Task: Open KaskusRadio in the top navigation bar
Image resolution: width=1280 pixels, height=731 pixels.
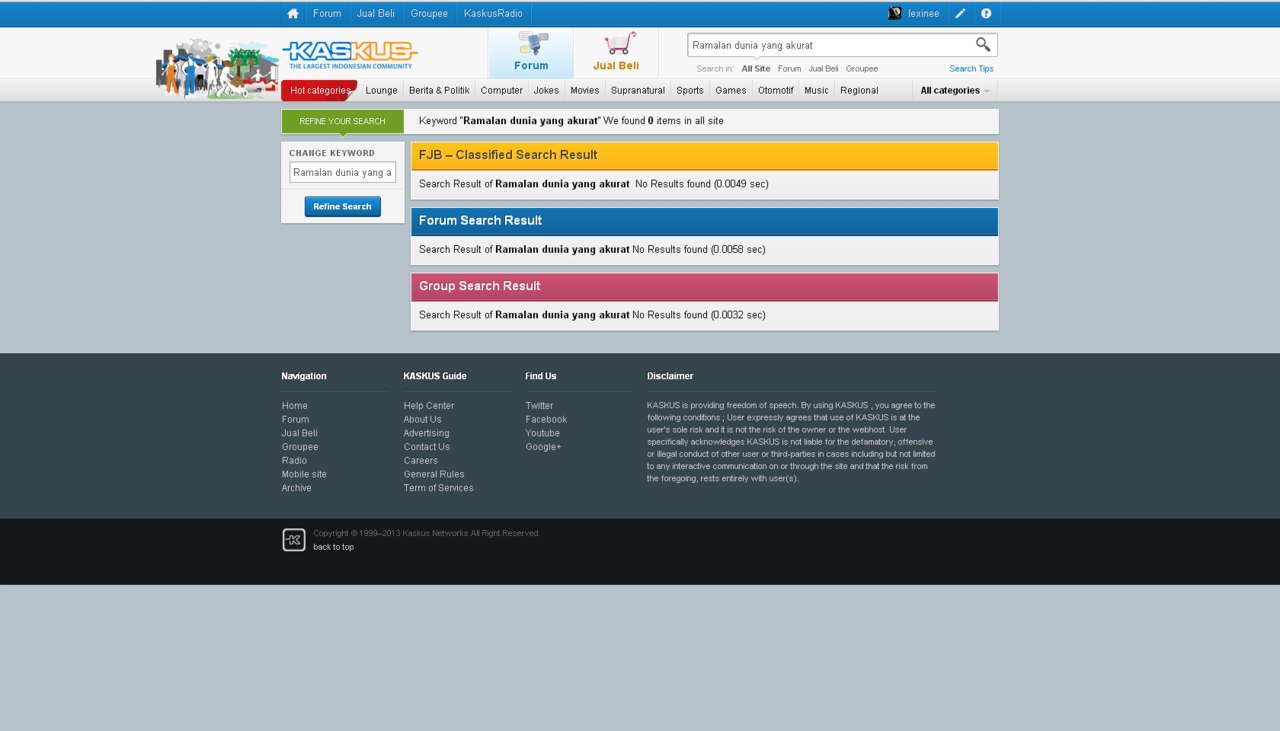Action: point(493,14)
